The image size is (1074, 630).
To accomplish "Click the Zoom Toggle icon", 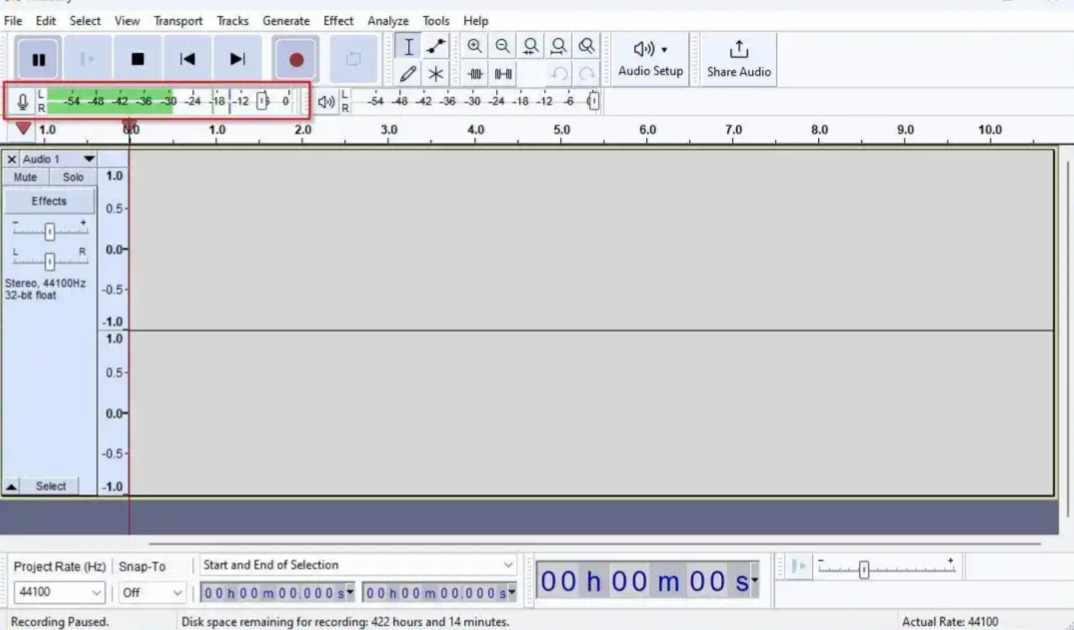I will click(x=586, y=46).
